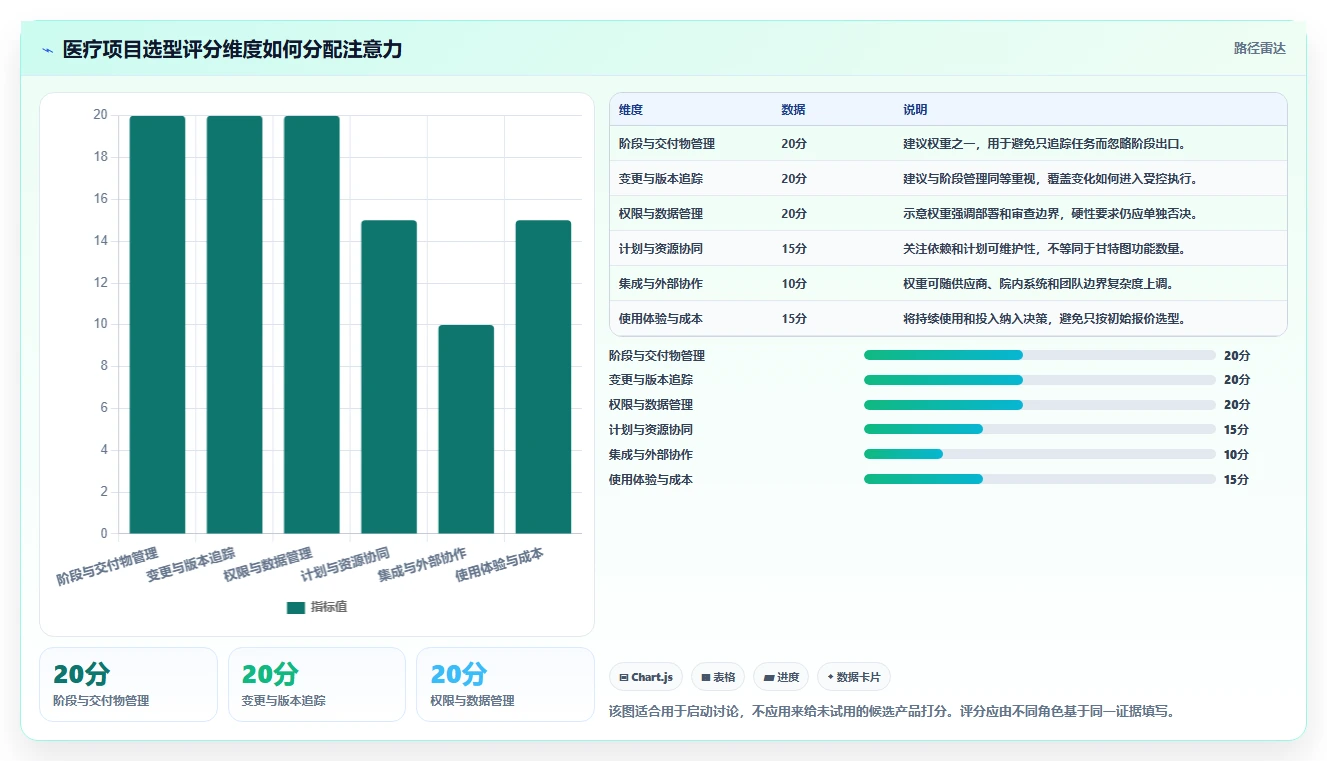Click the 变更与版本追踪 bar in the chart
The height and width of the screenshot is (761, 1327).
tap(234, 324)
